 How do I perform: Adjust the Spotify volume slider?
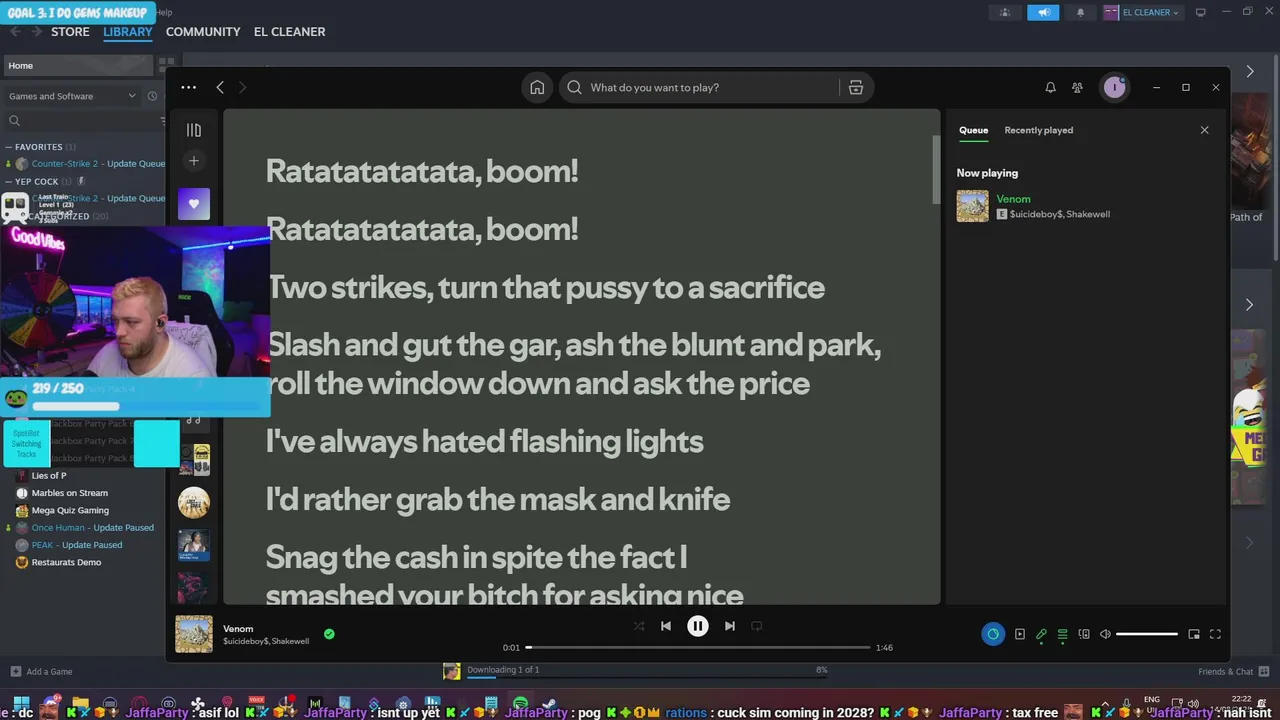(1147, 634)
